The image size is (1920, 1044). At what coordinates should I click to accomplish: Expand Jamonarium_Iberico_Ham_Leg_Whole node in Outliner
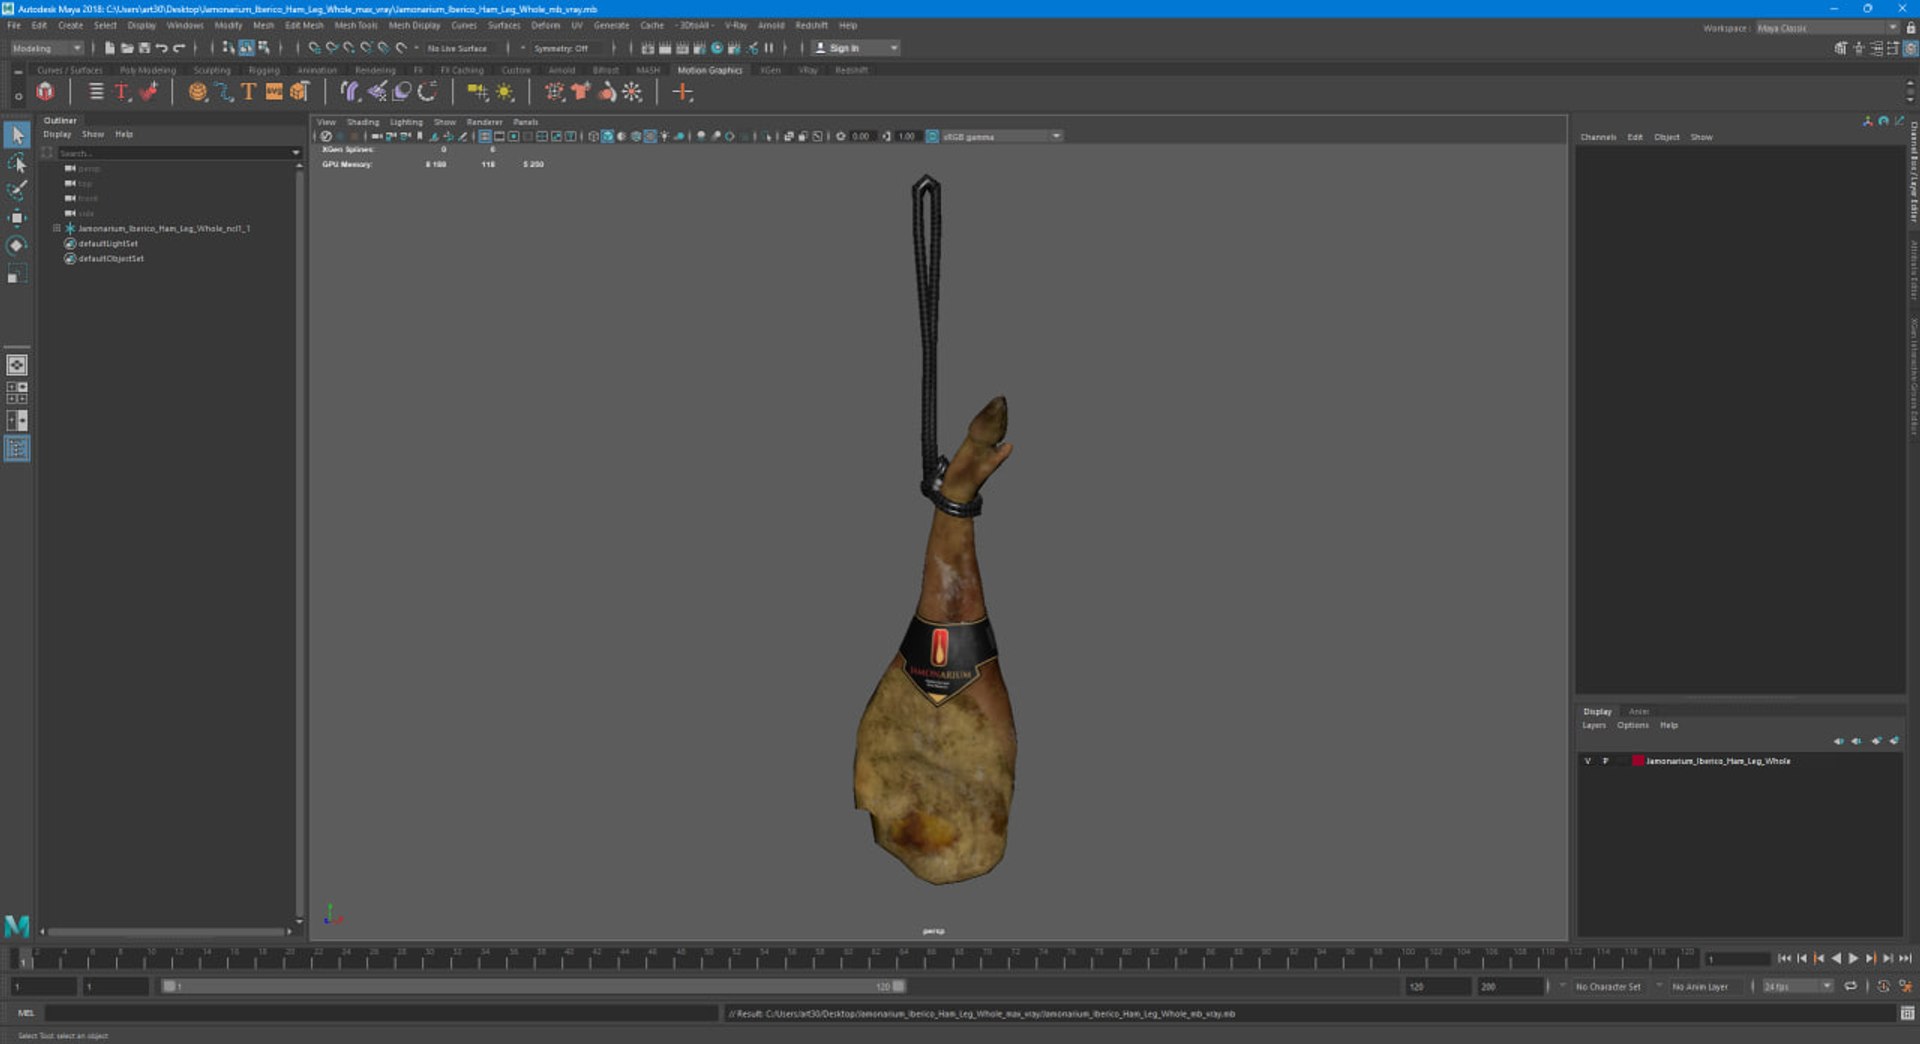tap(57, 228)
